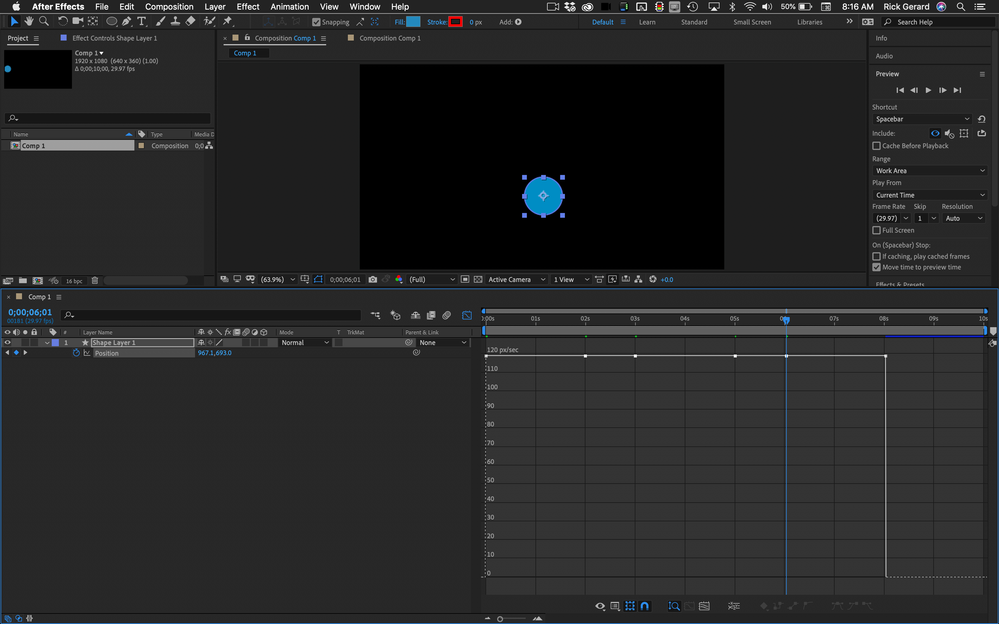999x624 pixels.
Task: Switch to the Learn workspace
Action: pos(647,22)
